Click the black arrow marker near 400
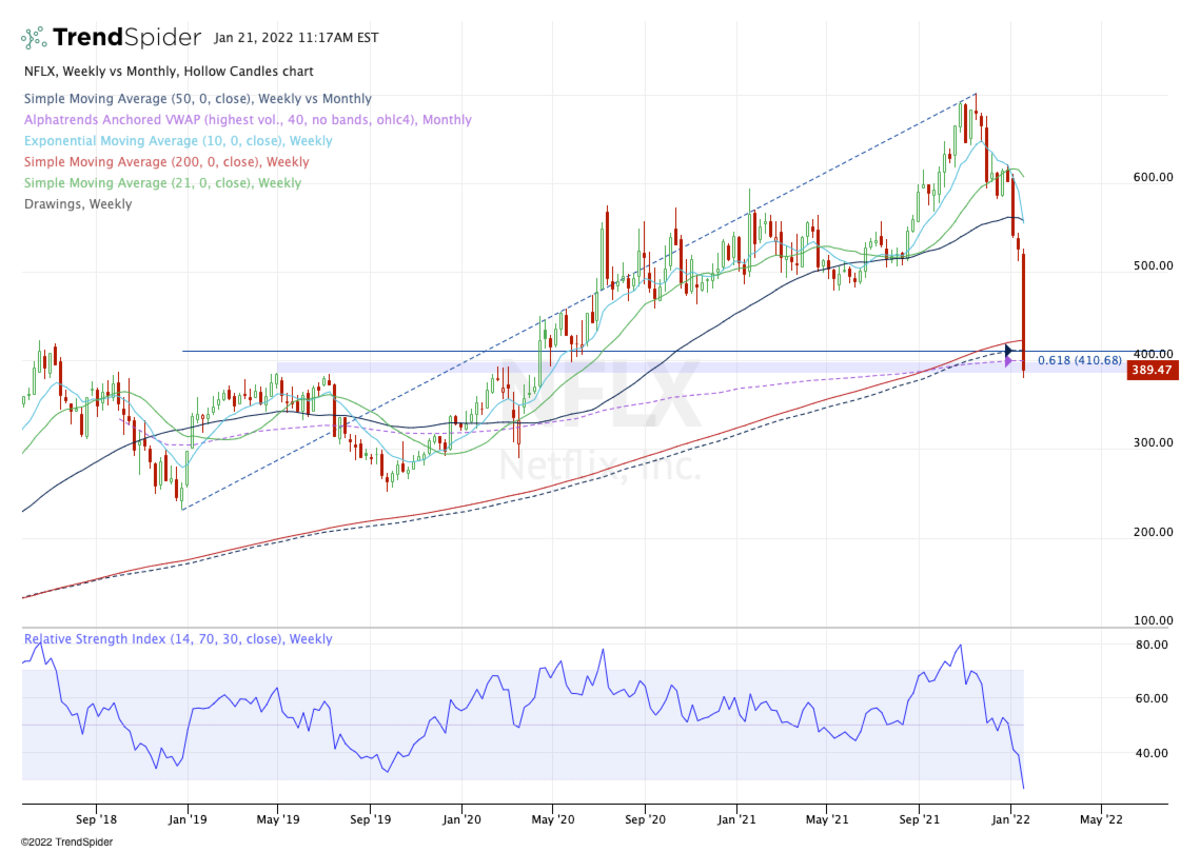 tap(1009, 351)
